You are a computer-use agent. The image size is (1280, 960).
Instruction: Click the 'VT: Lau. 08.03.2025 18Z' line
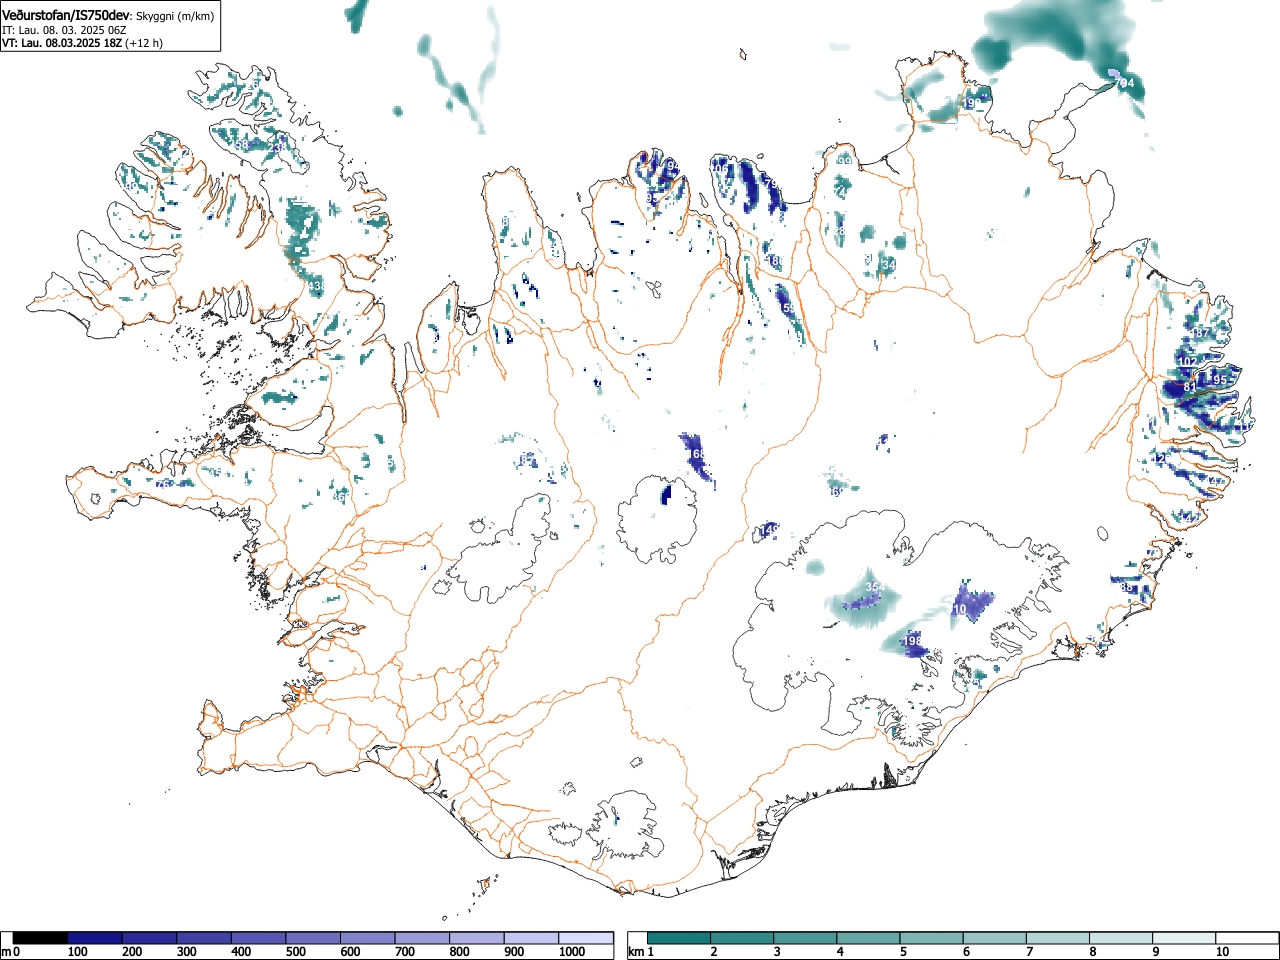62,43
